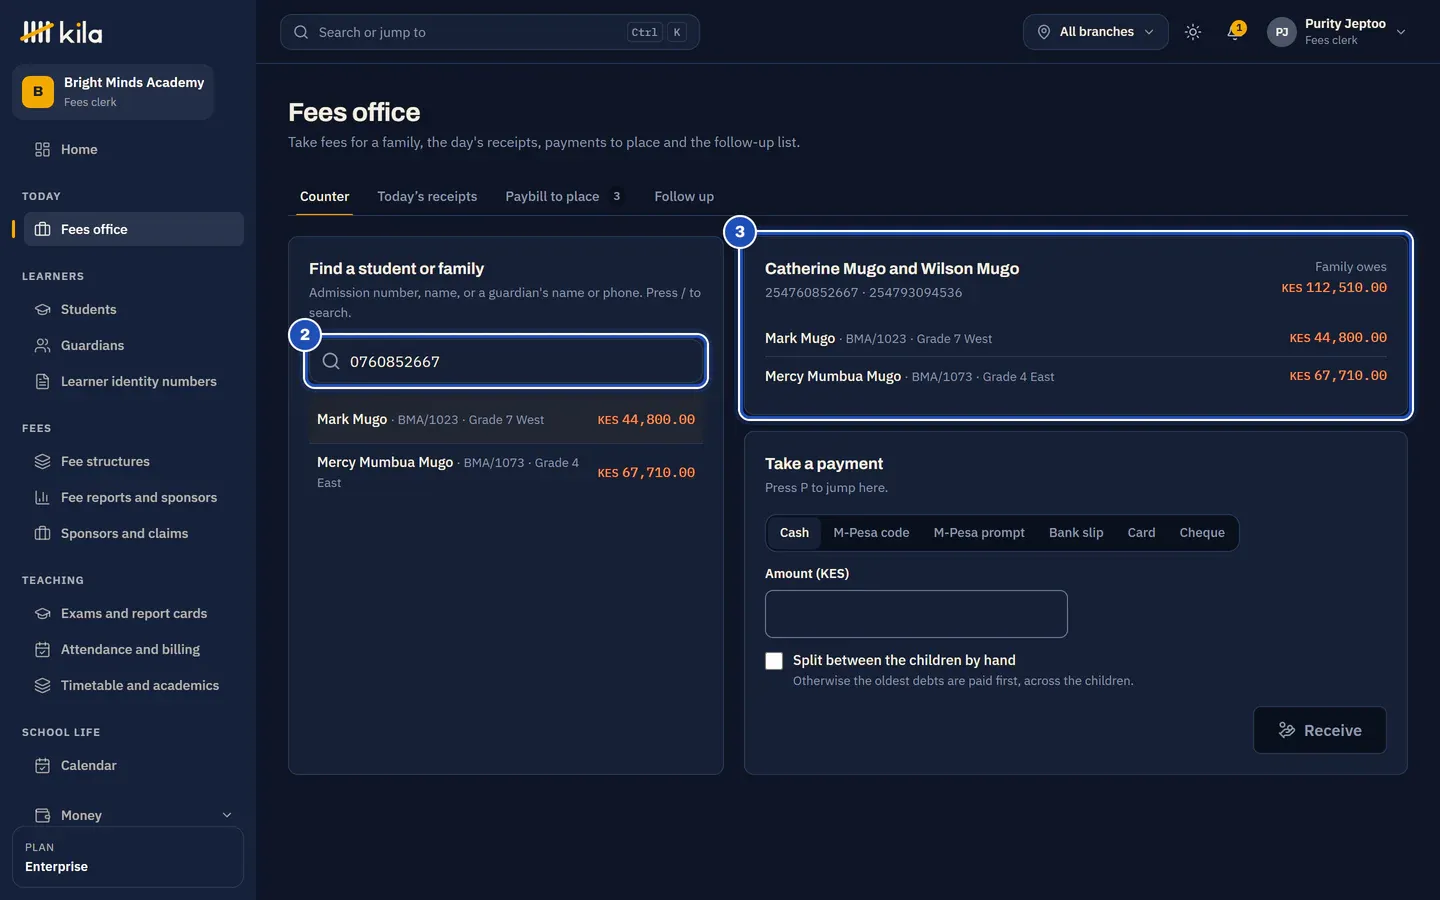The height and width of the screenshot is (900, 1440).
Task: Expand the Money sidebar section
Action: point(133,815)
